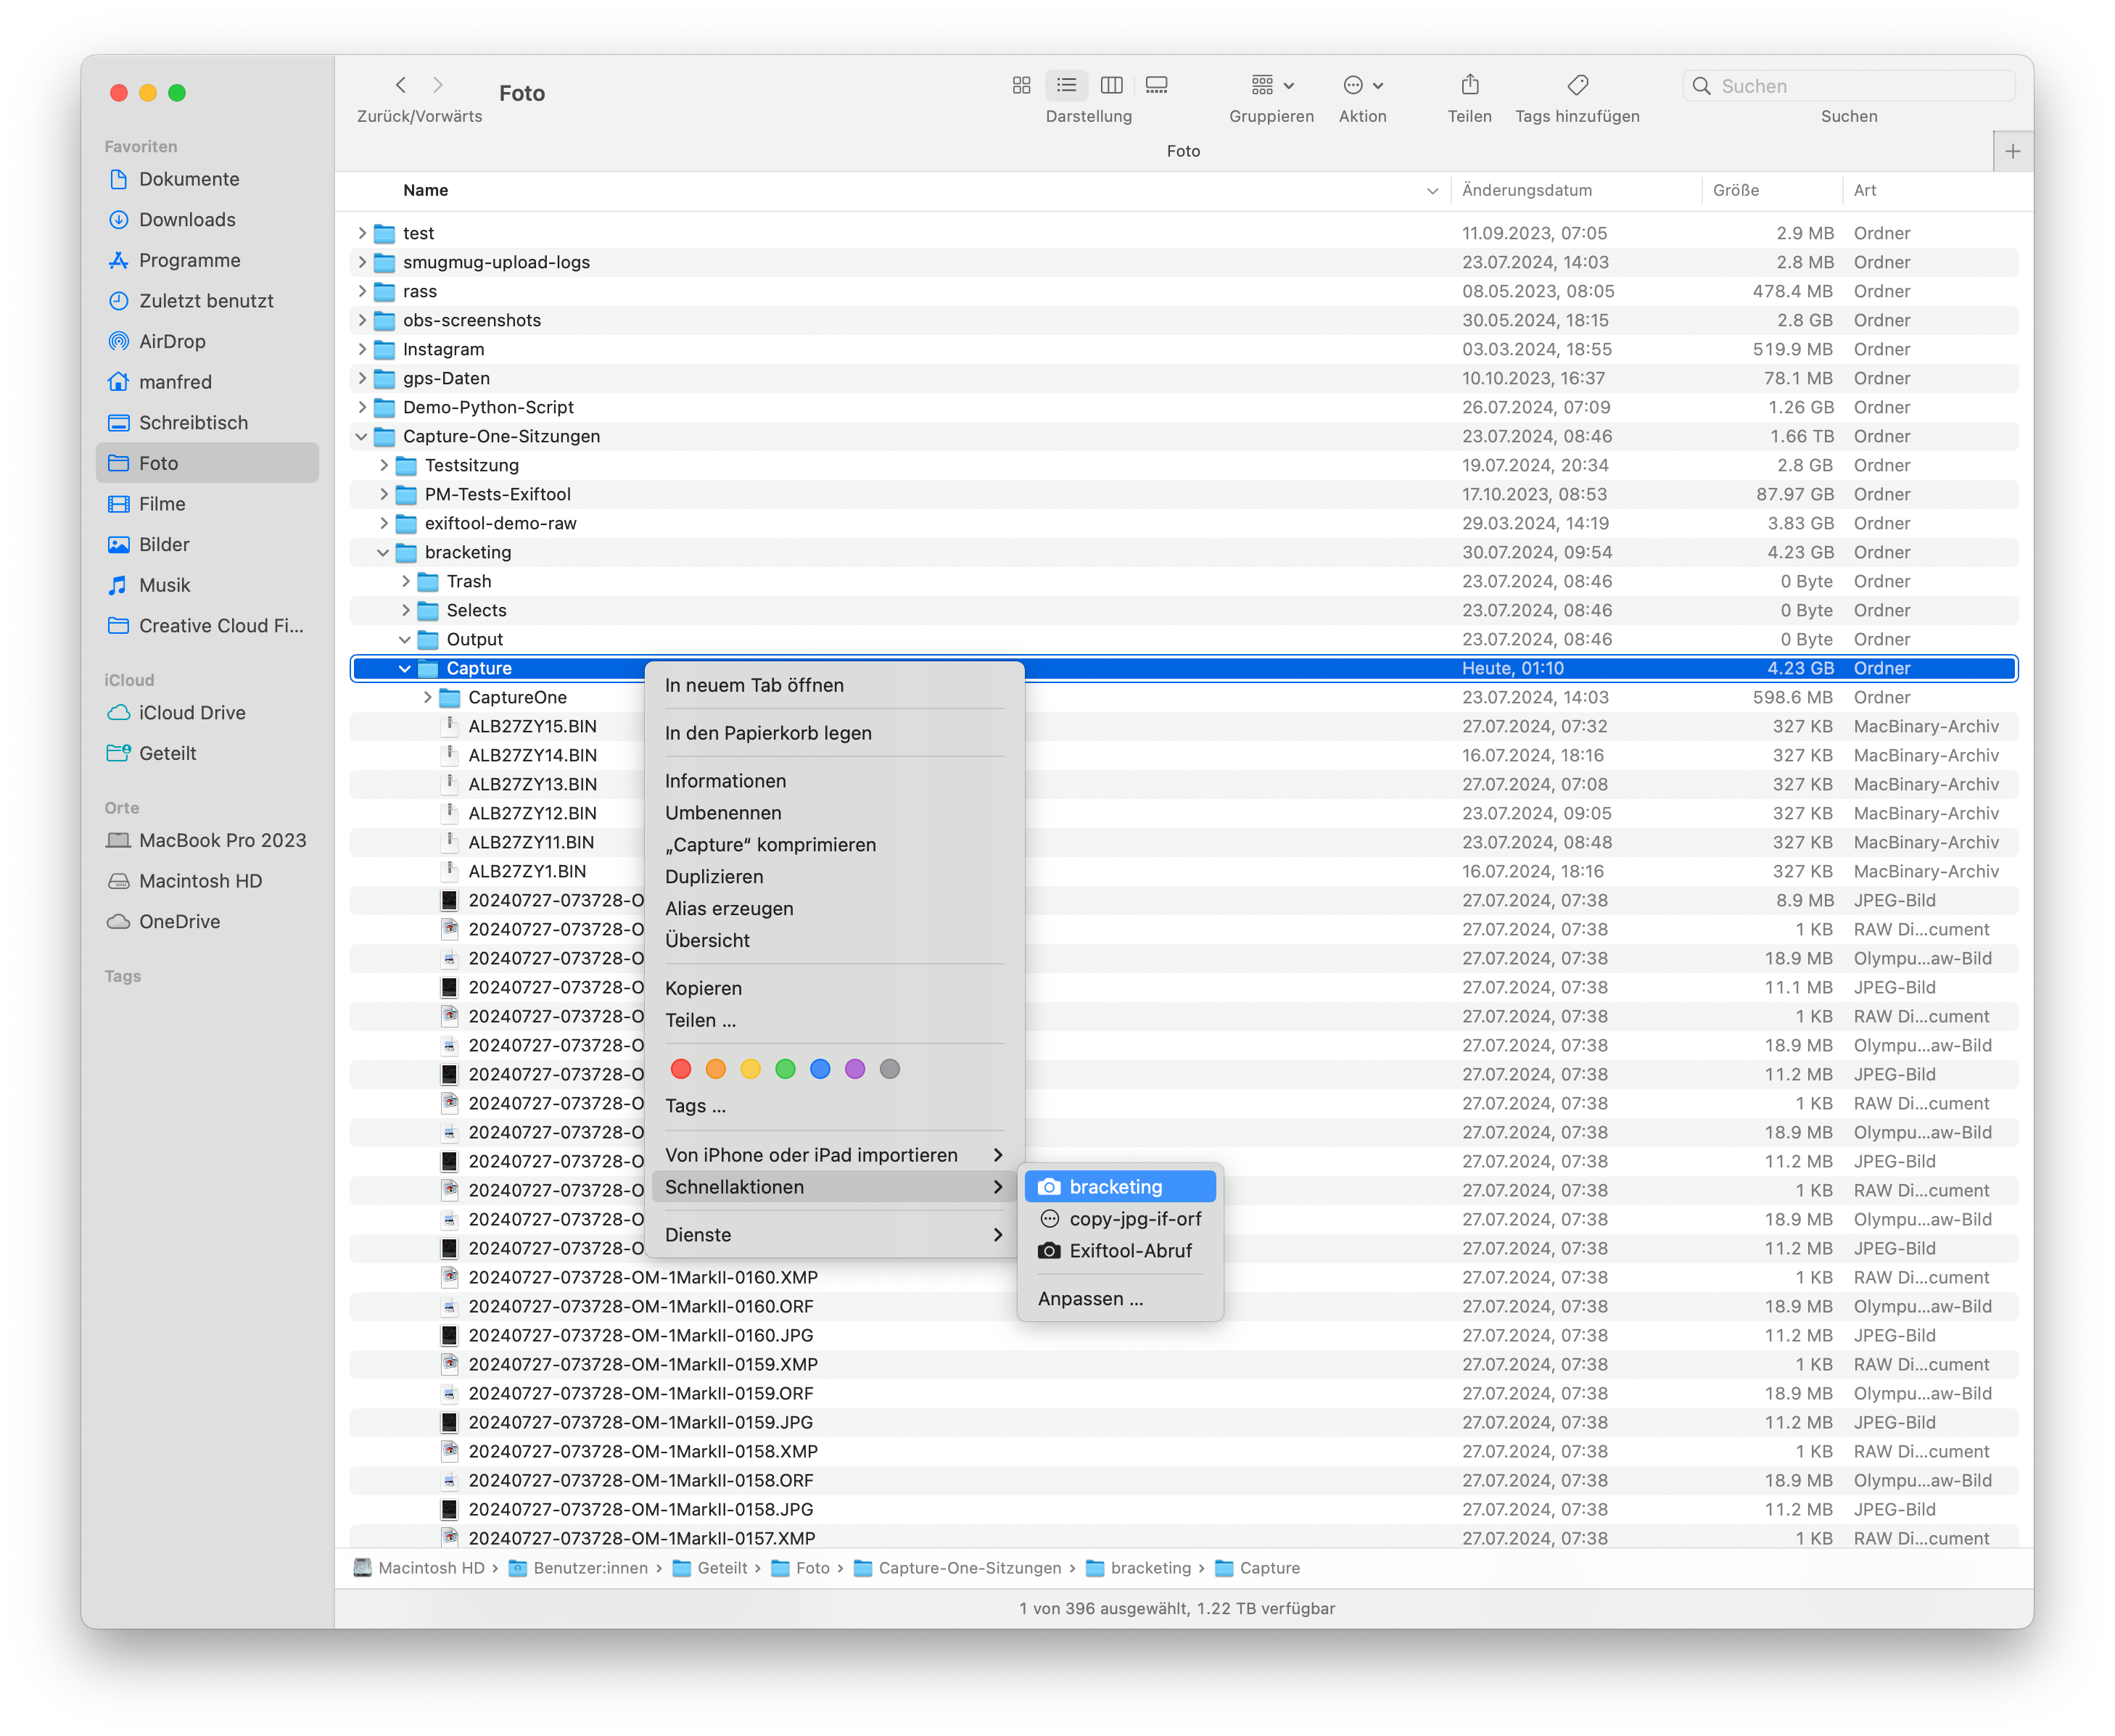
Task: Switch to gallery view
Action: 1156,86
